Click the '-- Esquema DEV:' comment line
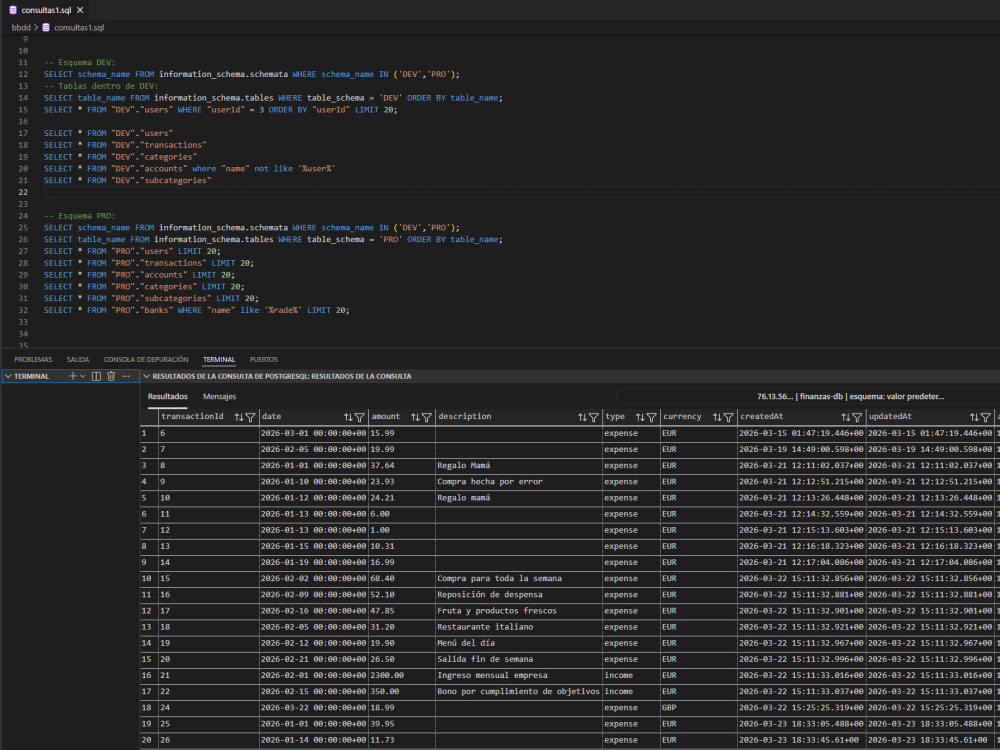The width and height of the screenshot is (1000, 750). pyautogui.click(x=80, y=62)
